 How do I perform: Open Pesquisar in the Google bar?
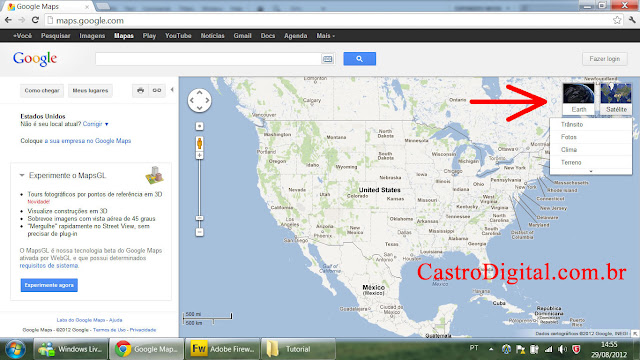(x=56, y=36)
